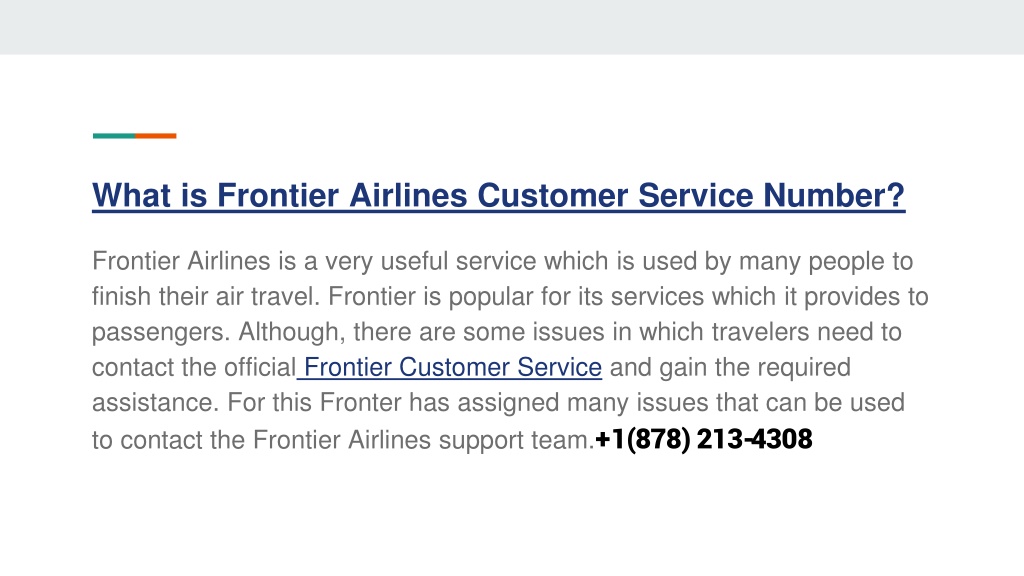Image resolution: width=1024 pixels, height=576 pixels.
Task: Click the gray header band at the top
Action: click(x=512, y=27)
